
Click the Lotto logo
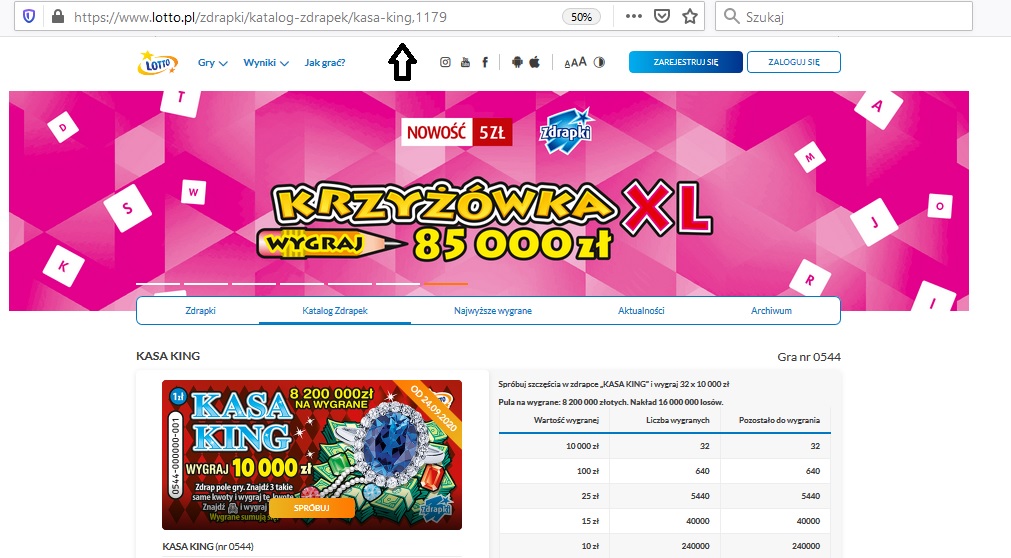tap(157, 63)
